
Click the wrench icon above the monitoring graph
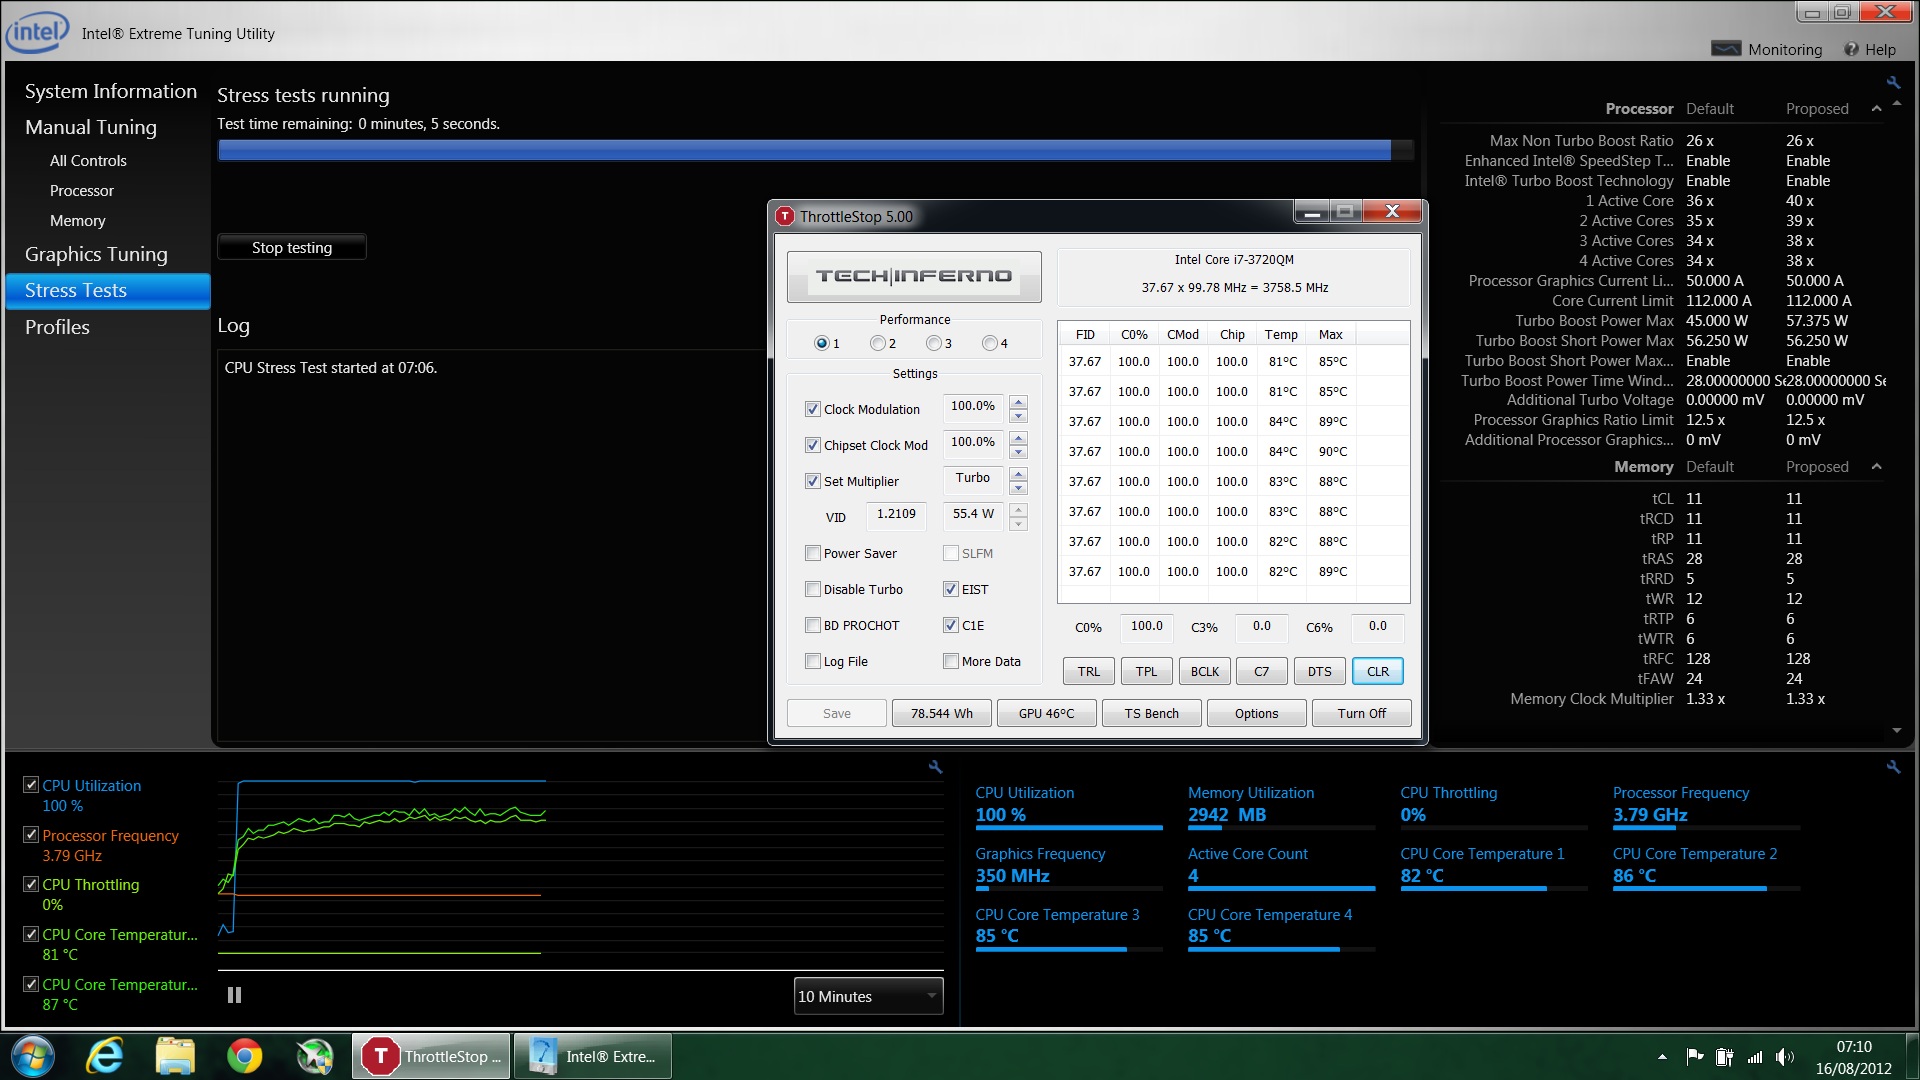[935, 767]
